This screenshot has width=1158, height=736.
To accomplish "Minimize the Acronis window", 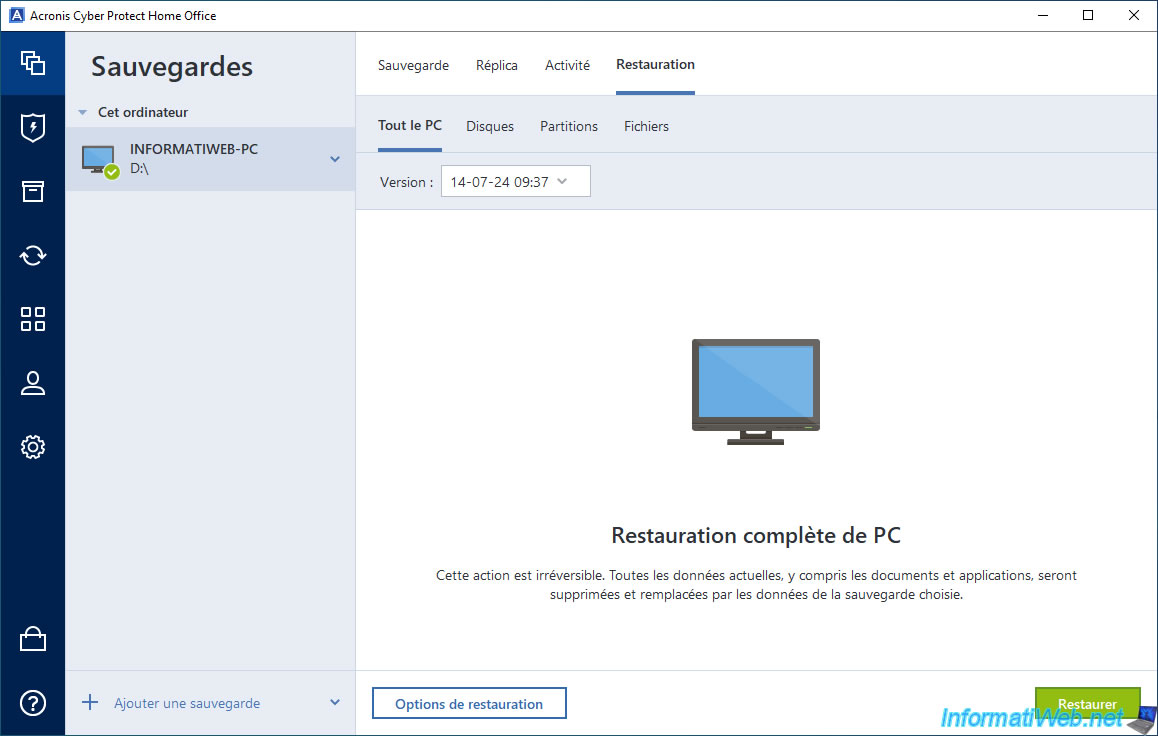I will coord(1043,16).
